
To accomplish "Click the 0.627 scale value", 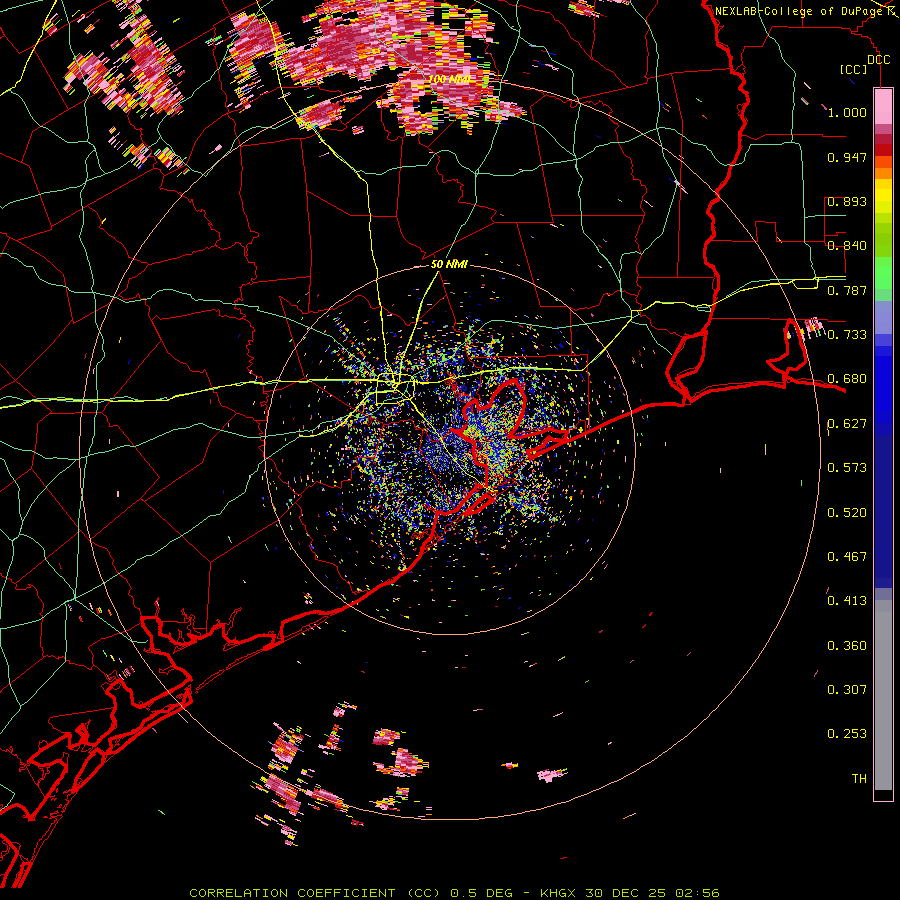I will (x=847, y=424).
